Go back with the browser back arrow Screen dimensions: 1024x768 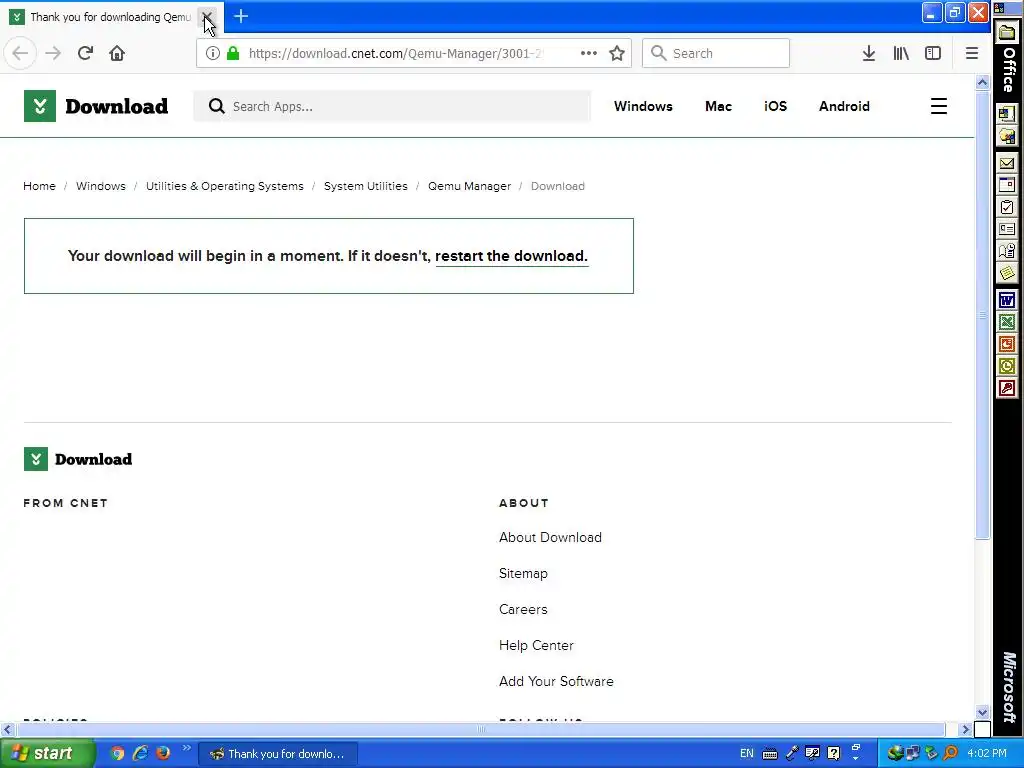(x=20, y=53)
